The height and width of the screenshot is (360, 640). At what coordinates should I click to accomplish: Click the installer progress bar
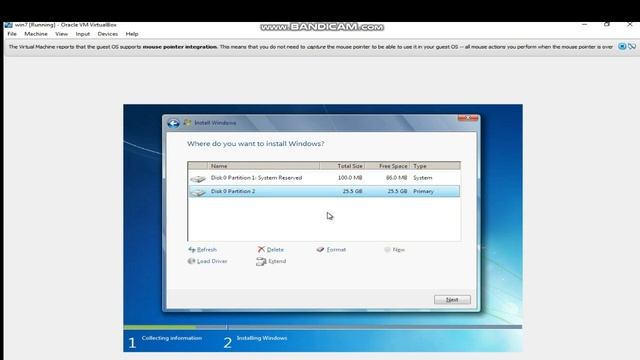point(322,327)
